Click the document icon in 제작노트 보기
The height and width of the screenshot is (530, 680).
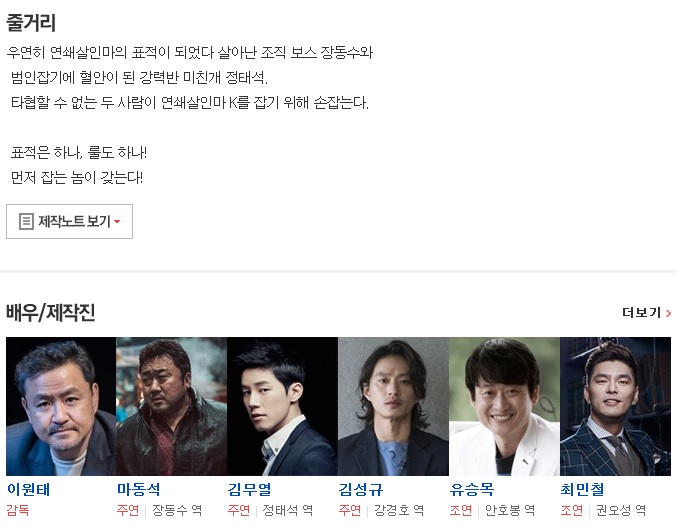click(x=26, y=222)
